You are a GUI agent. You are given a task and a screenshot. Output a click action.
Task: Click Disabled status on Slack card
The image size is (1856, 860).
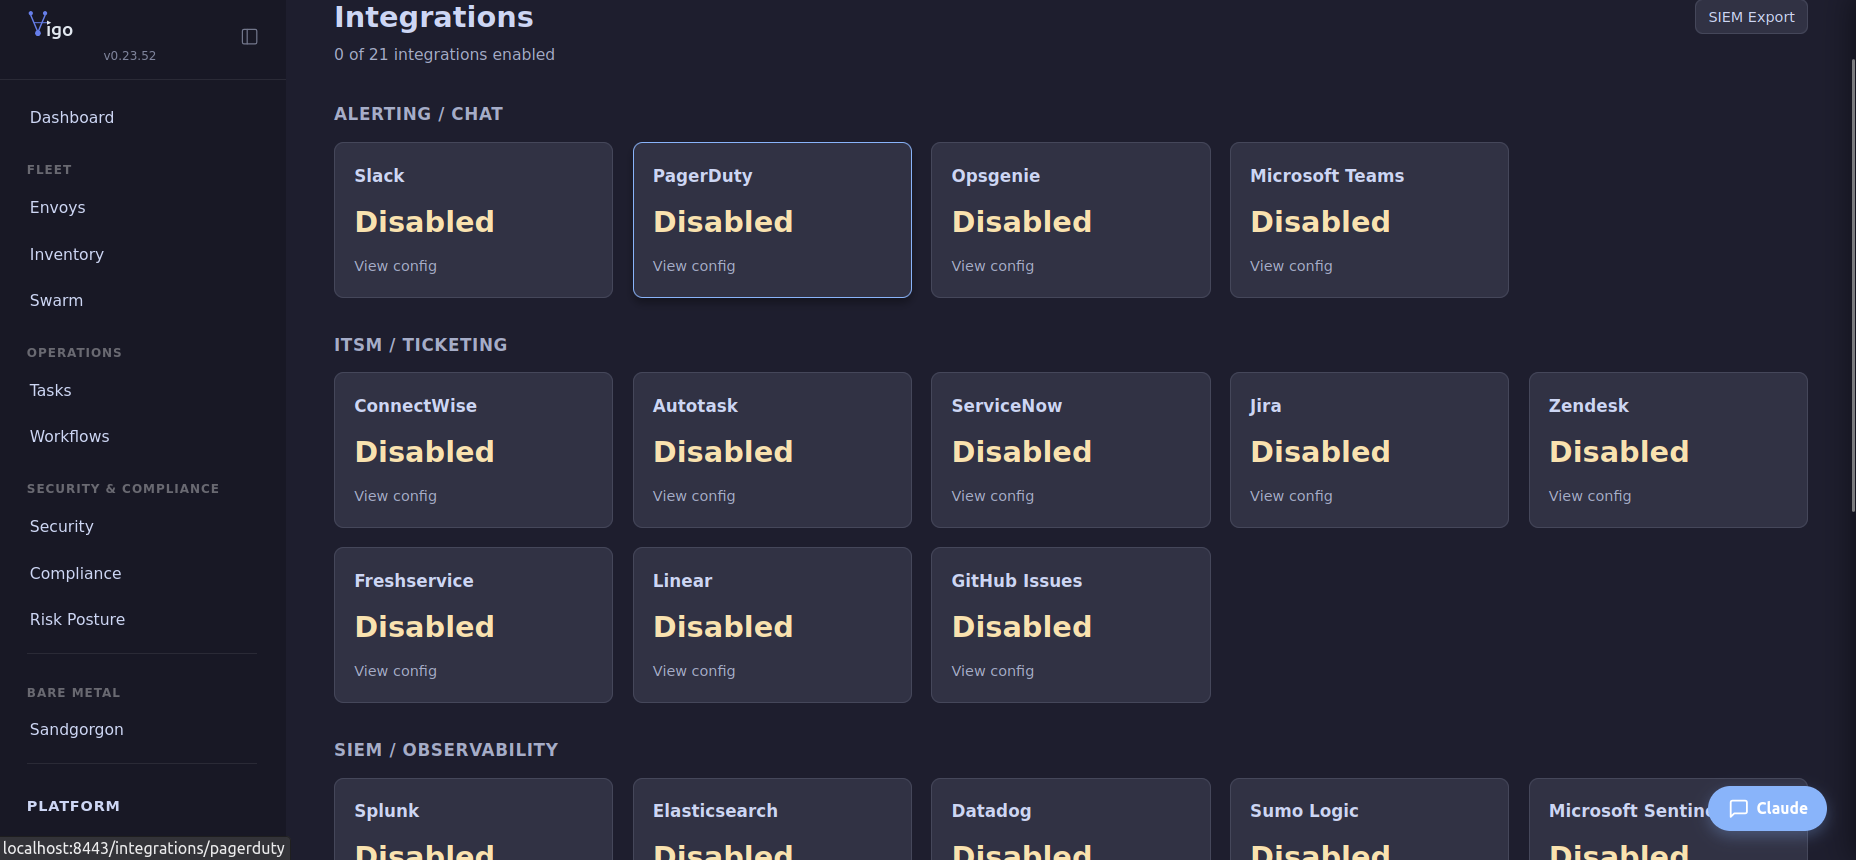pos(424,222)
